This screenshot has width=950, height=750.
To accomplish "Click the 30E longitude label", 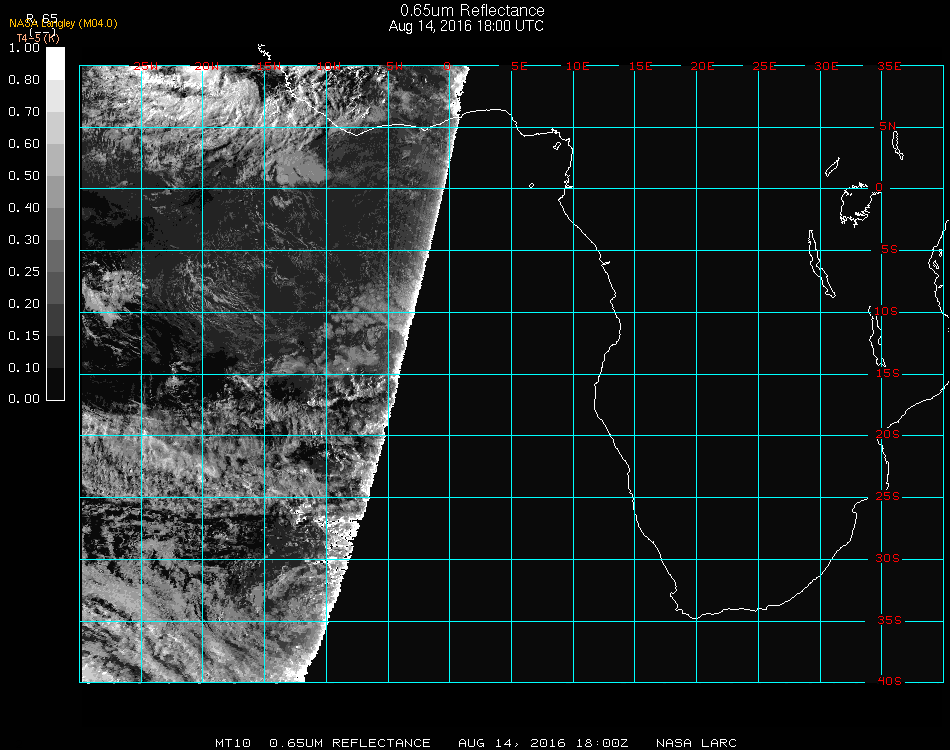I will coord(826,66).
